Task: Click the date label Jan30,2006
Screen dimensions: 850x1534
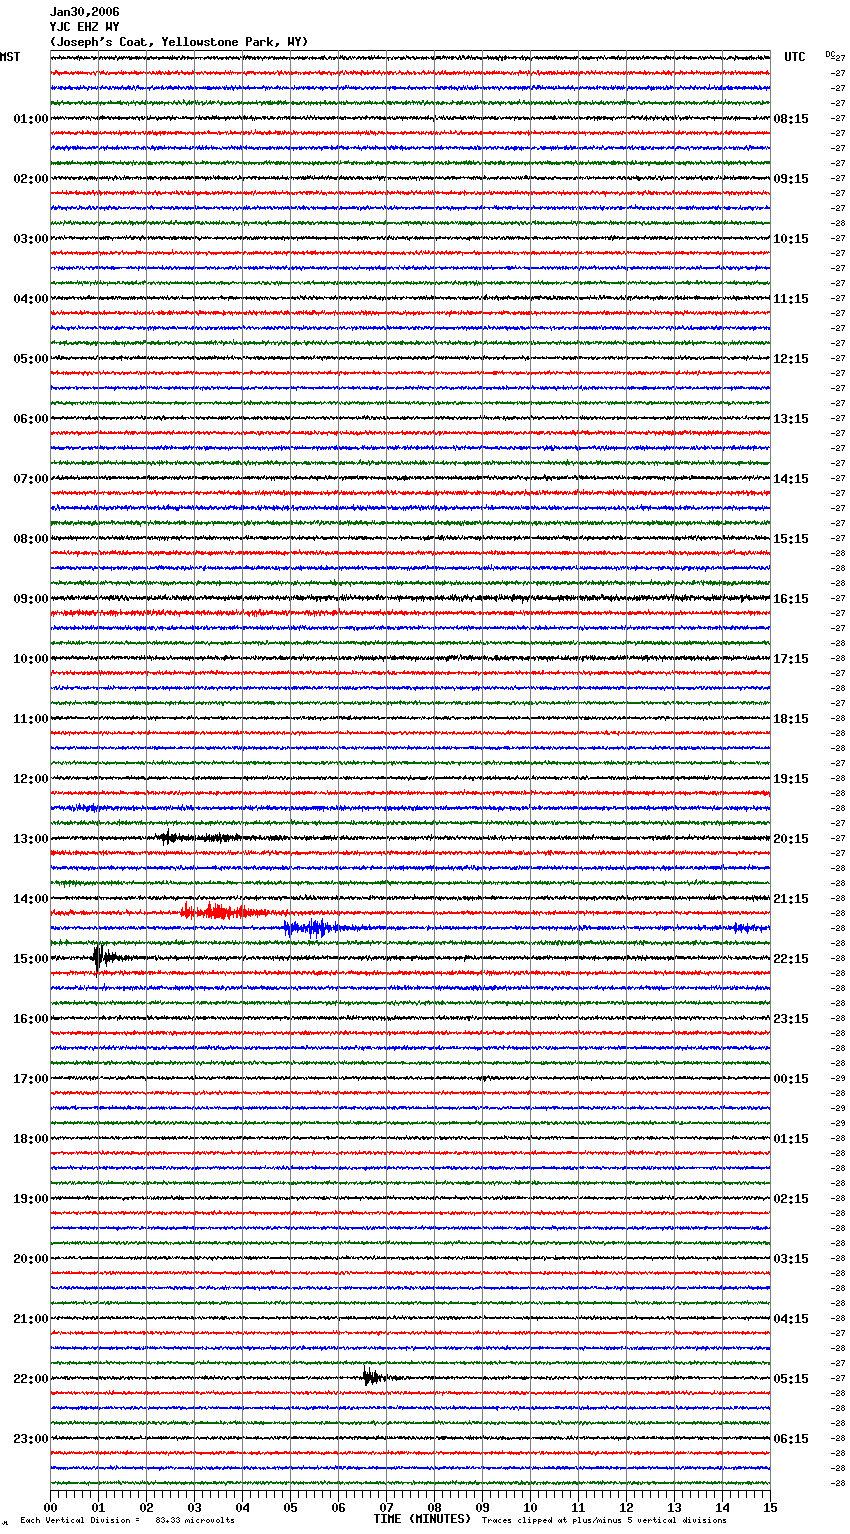Action: click(x=84, y=12)
